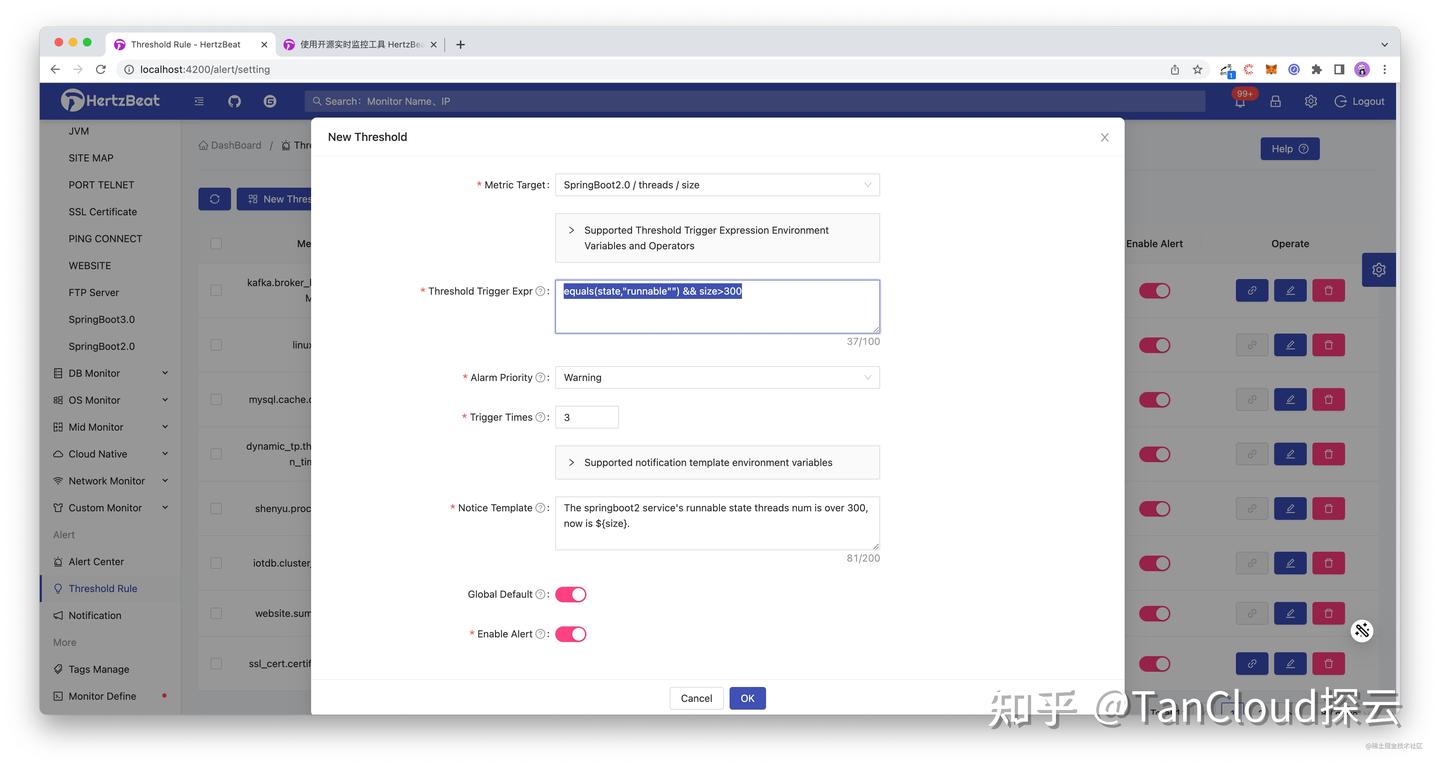
Task: Open the Metric Target dropdown
Action: coord(716,184)
